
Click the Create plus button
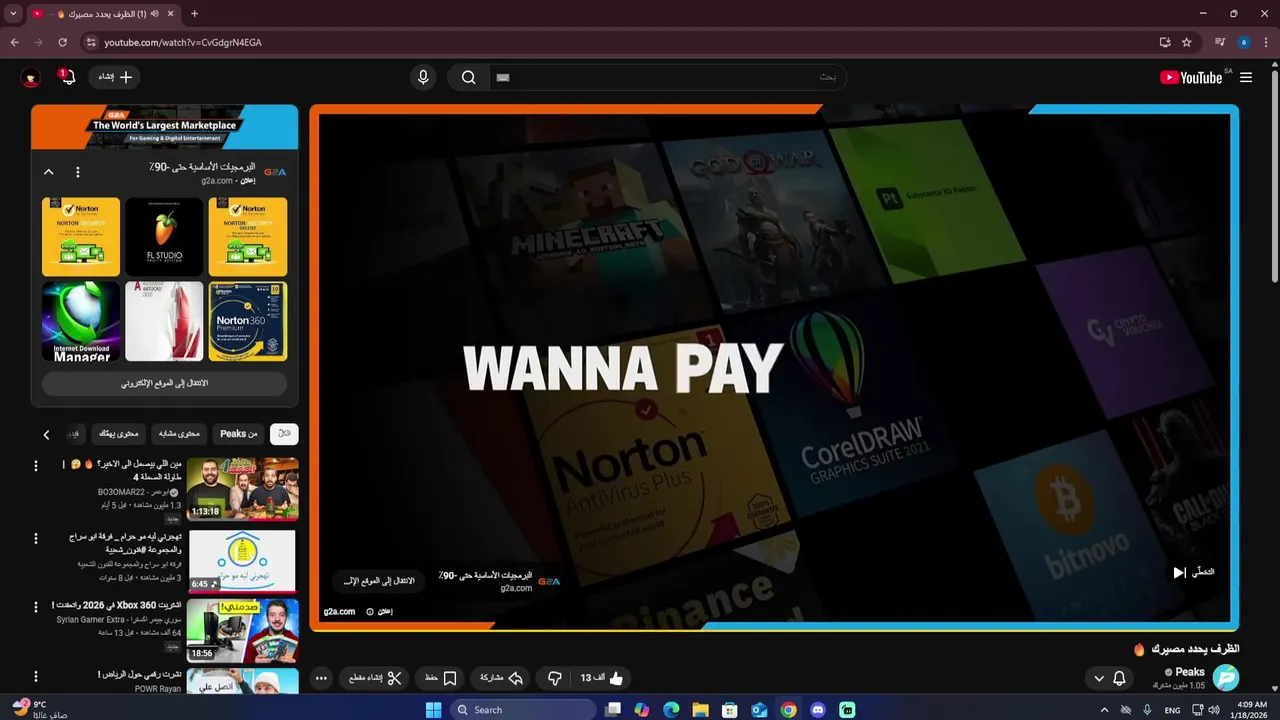[115, 77]
